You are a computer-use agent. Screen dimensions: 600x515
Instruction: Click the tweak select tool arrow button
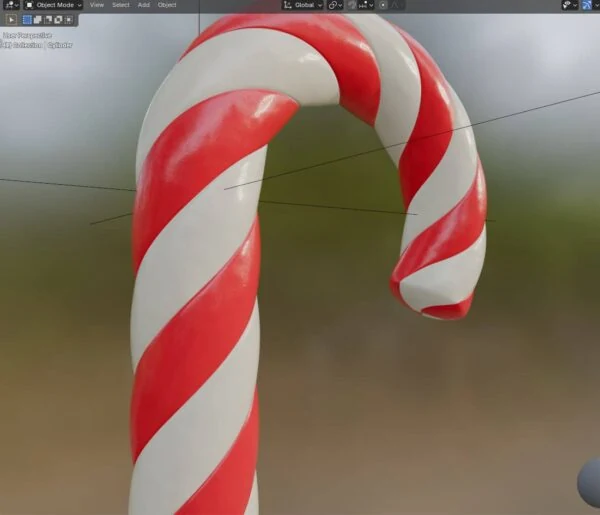11,20
